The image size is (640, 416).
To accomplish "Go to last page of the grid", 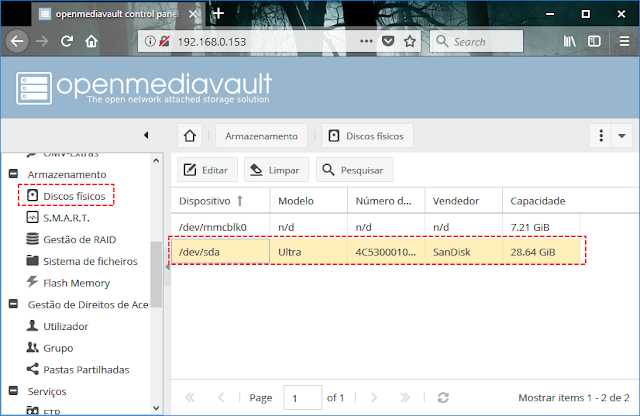I will (405, 397).
